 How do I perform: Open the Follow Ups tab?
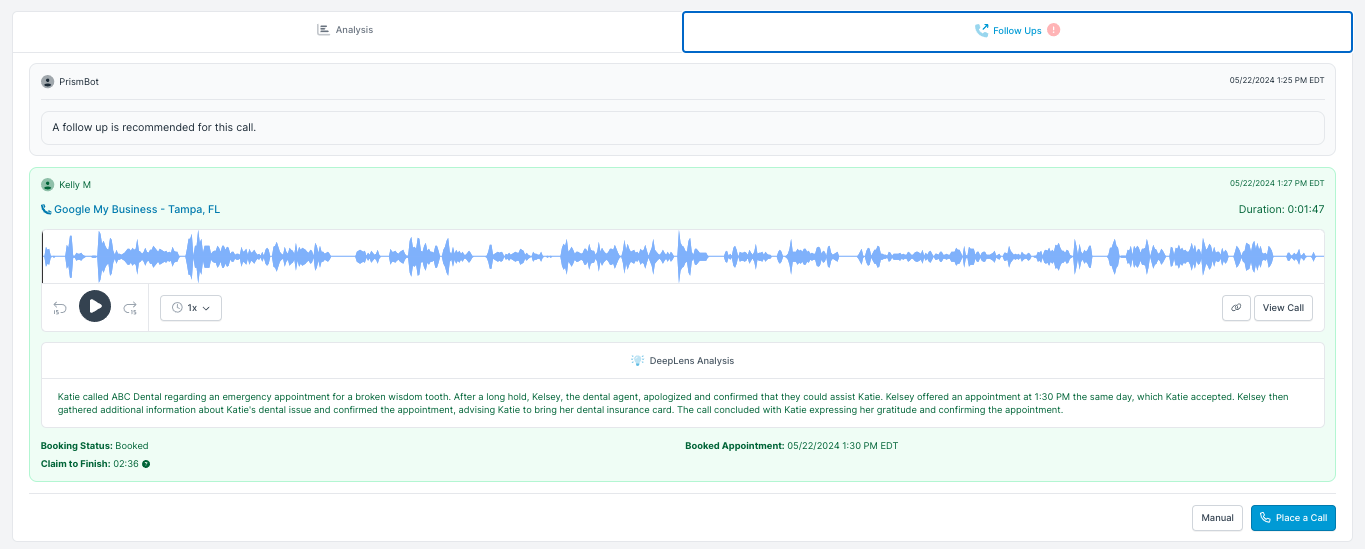click(1017, 31)
